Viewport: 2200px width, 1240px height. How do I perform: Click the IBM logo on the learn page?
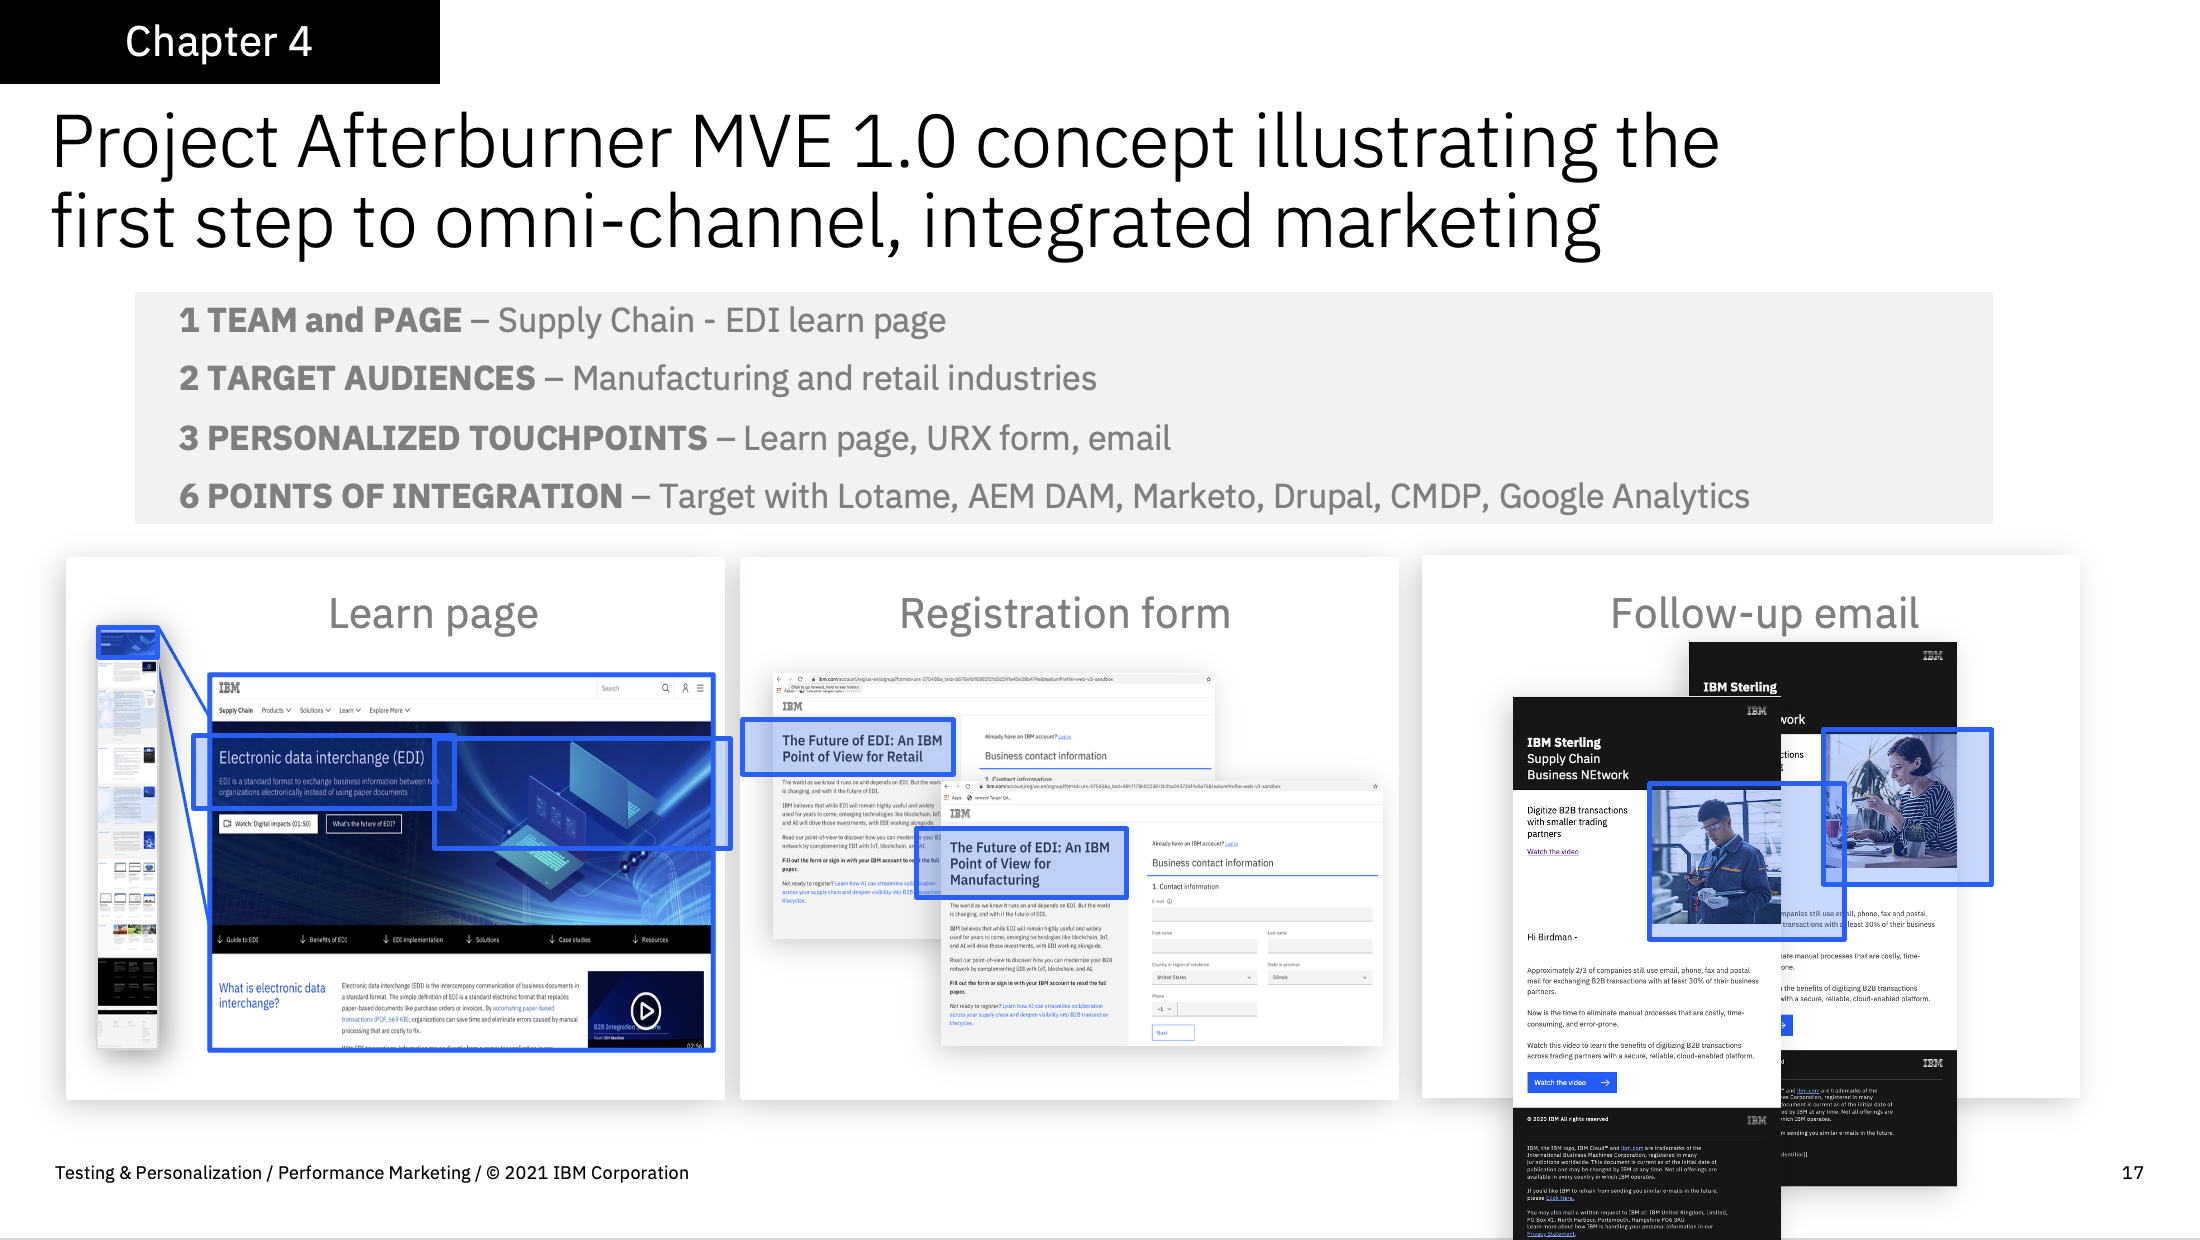(230, 688)
